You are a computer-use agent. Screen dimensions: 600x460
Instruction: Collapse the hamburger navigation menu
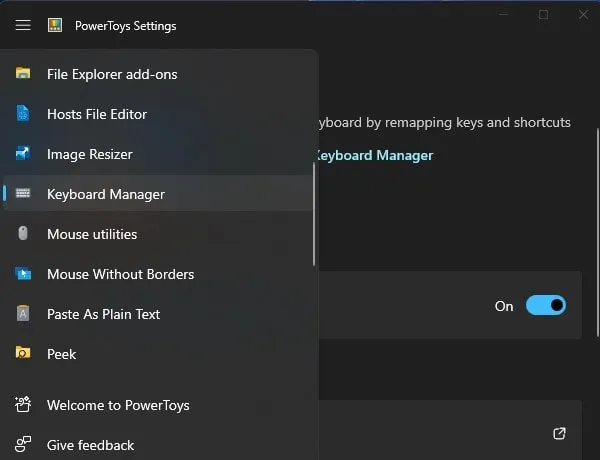point(23,26)
